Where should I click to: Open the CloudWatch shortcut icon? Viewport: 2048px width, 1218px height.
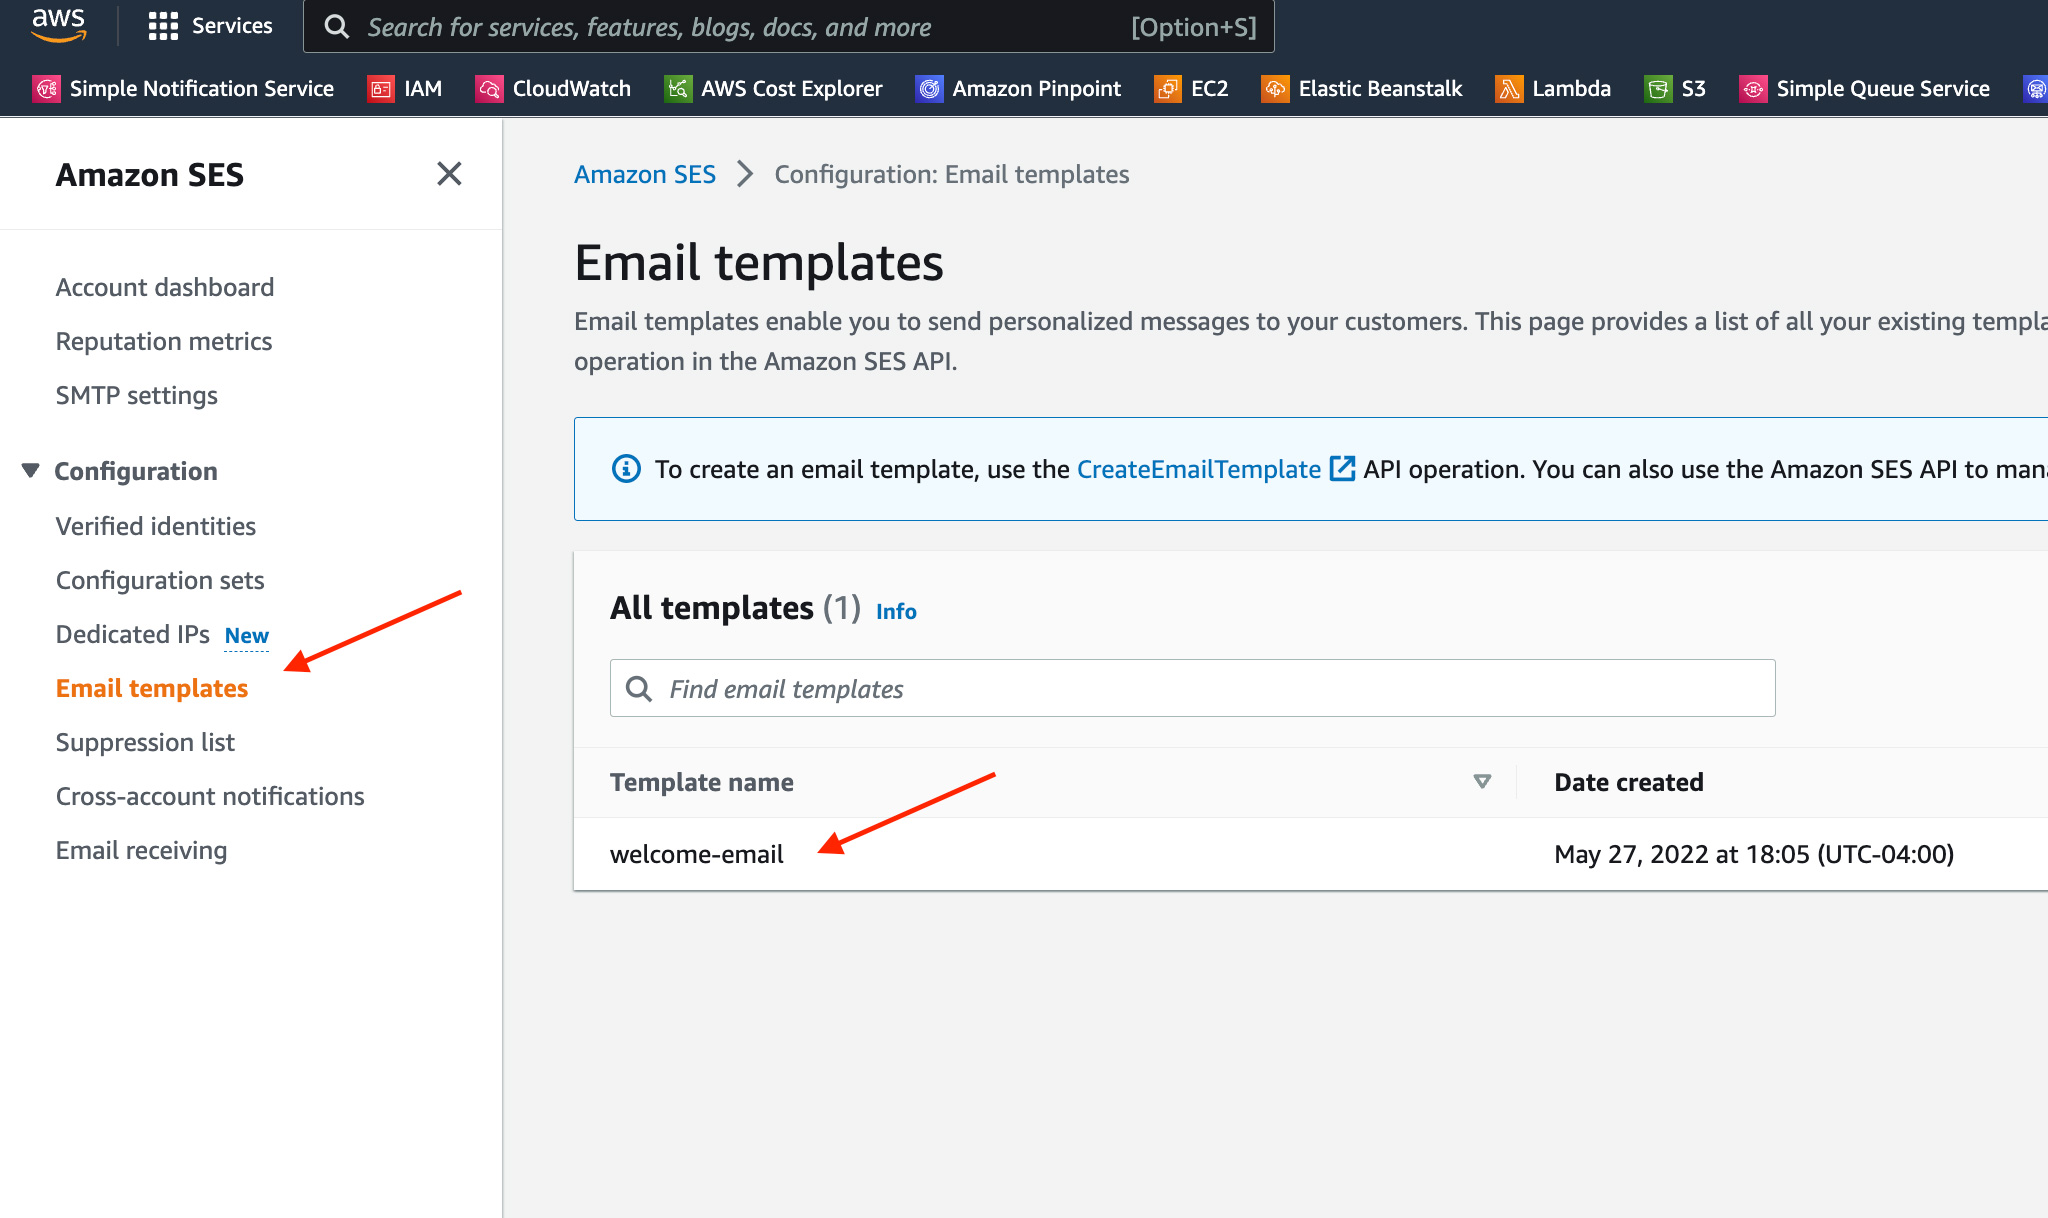click(489, 89)
